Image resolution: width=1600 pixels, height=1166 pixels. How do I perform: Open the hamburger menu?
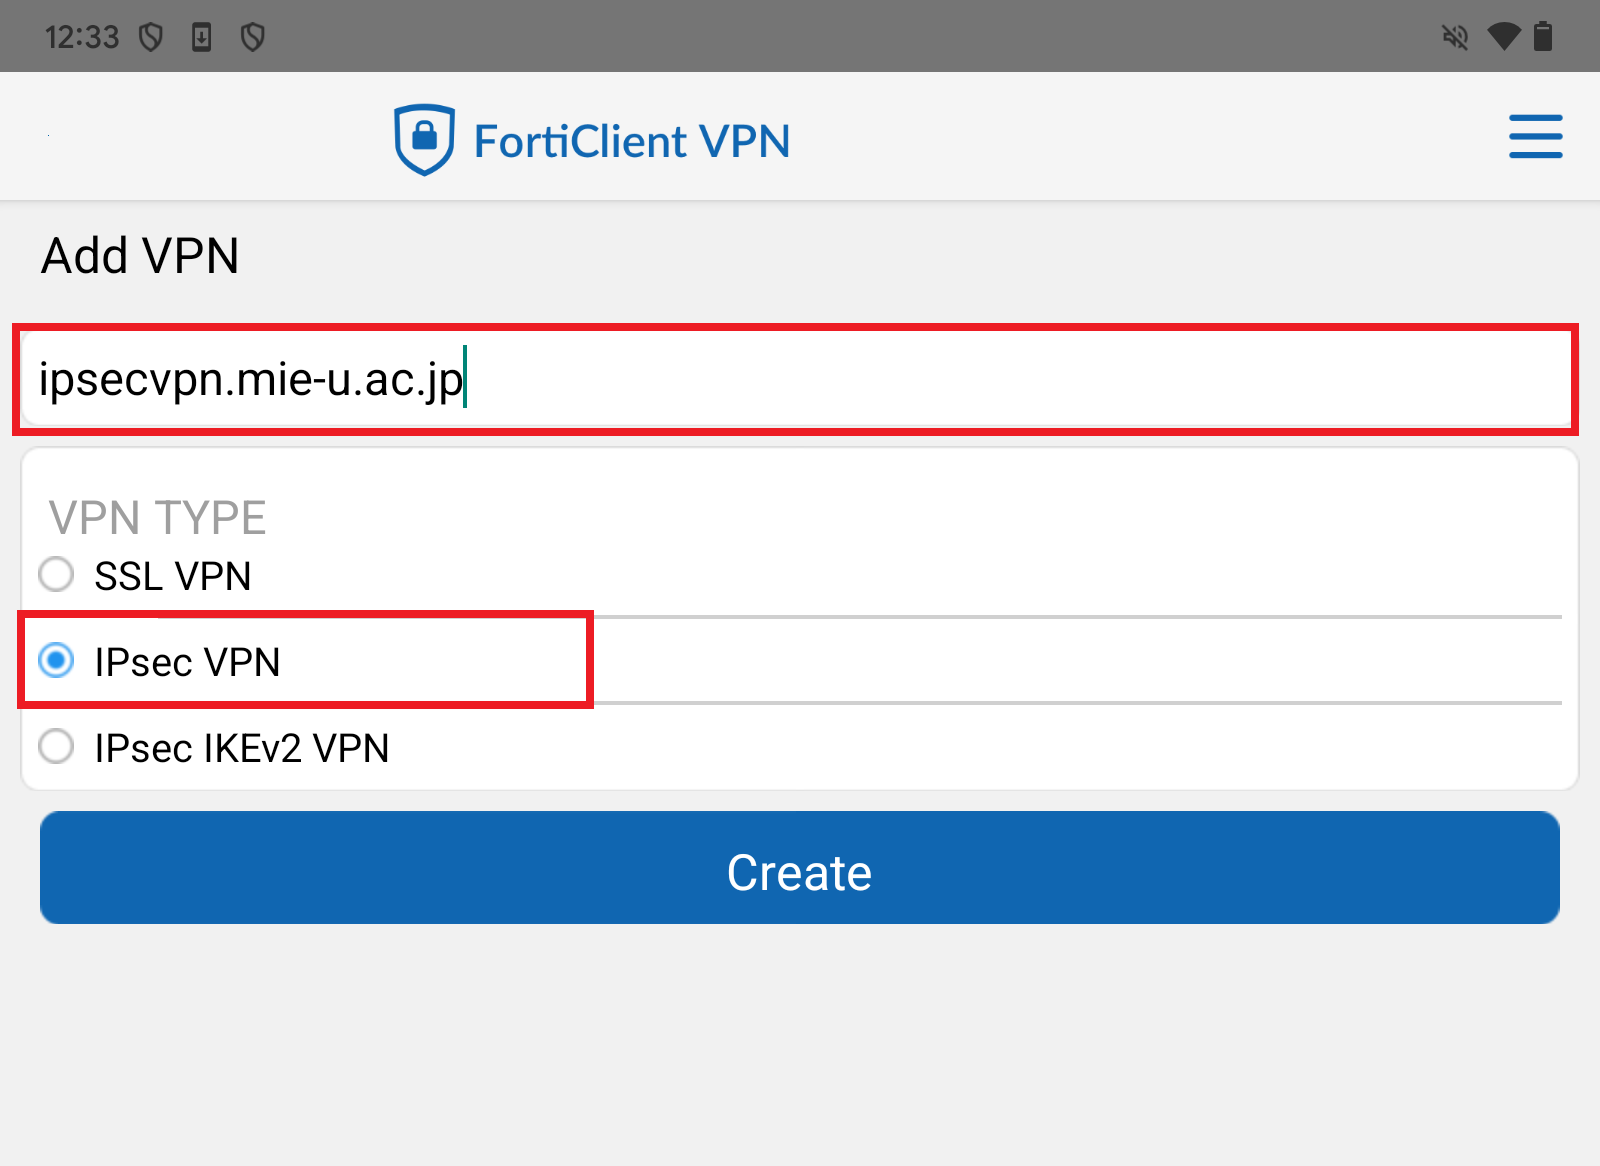tap(1535, 137)
